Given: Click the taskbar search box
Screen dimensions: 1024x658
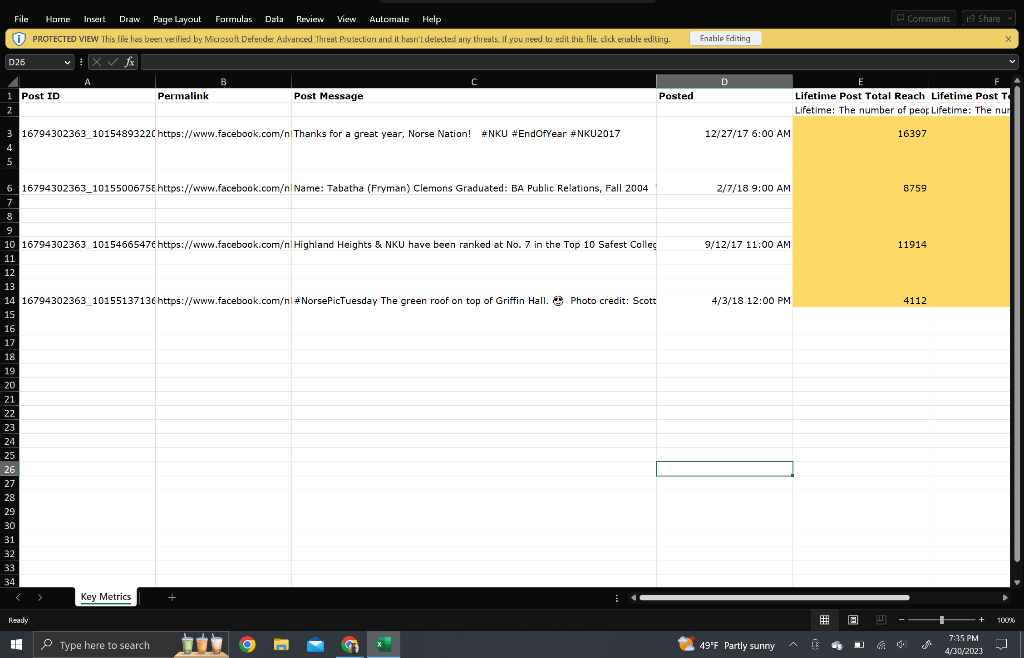Looking at the screenshot, I should [131, 644].
